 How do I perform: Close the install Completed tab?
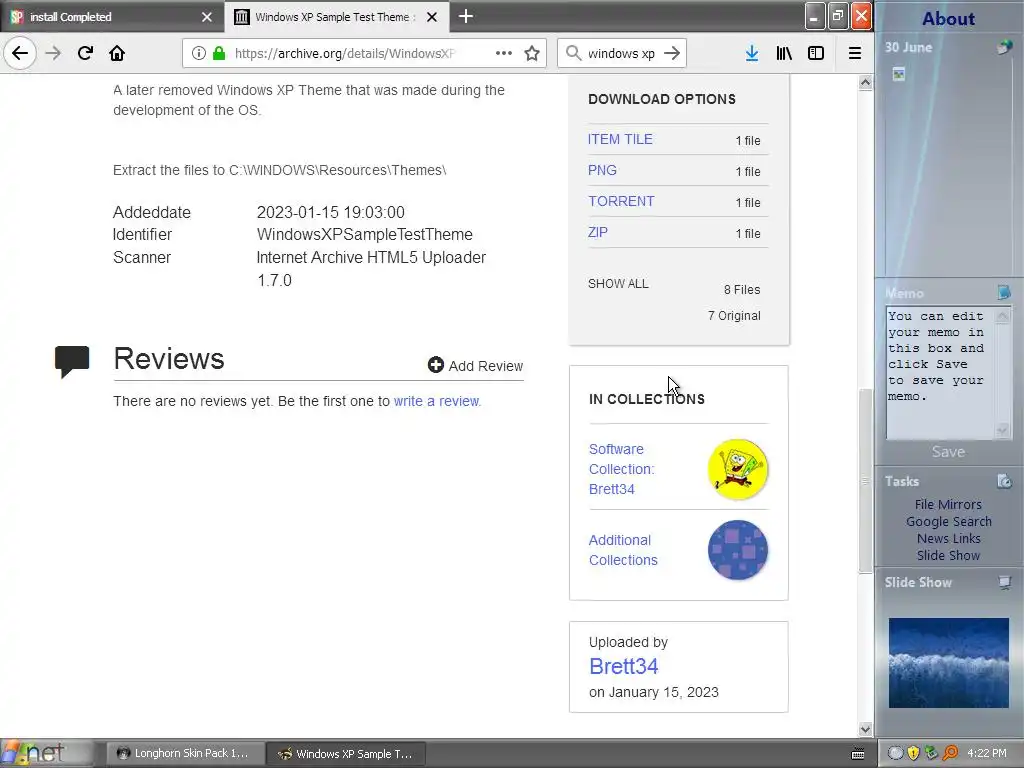tap(206, 17)
